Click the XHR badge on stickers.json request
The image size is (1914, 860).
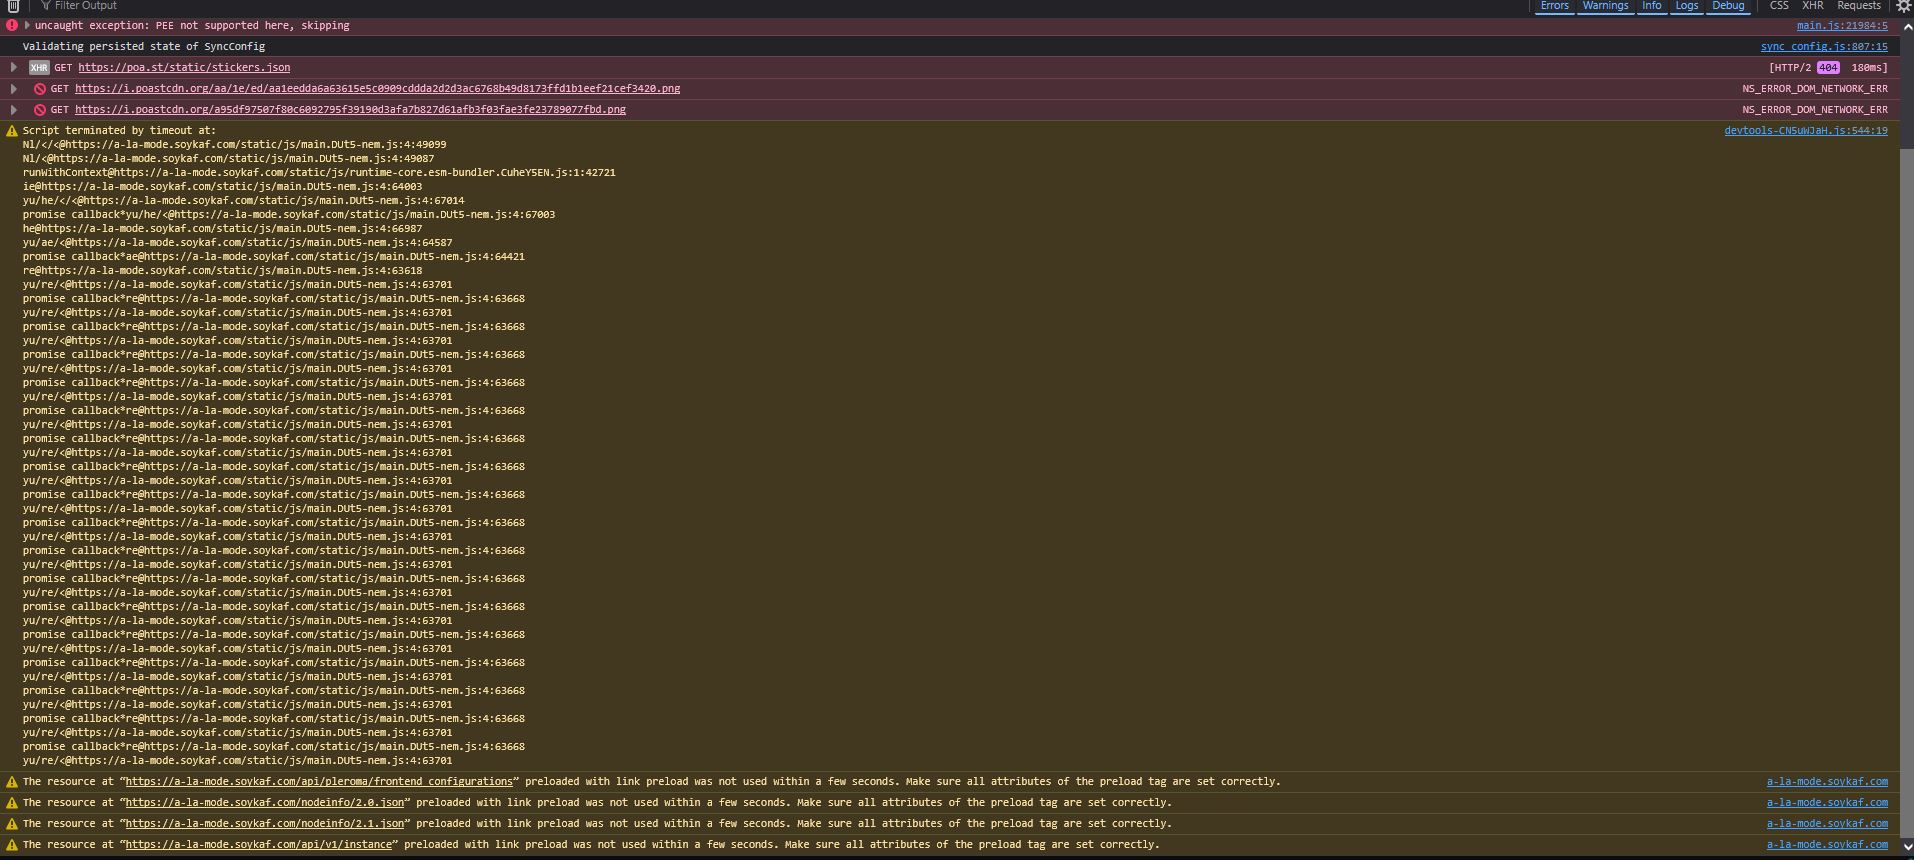(x=39, y=68)
